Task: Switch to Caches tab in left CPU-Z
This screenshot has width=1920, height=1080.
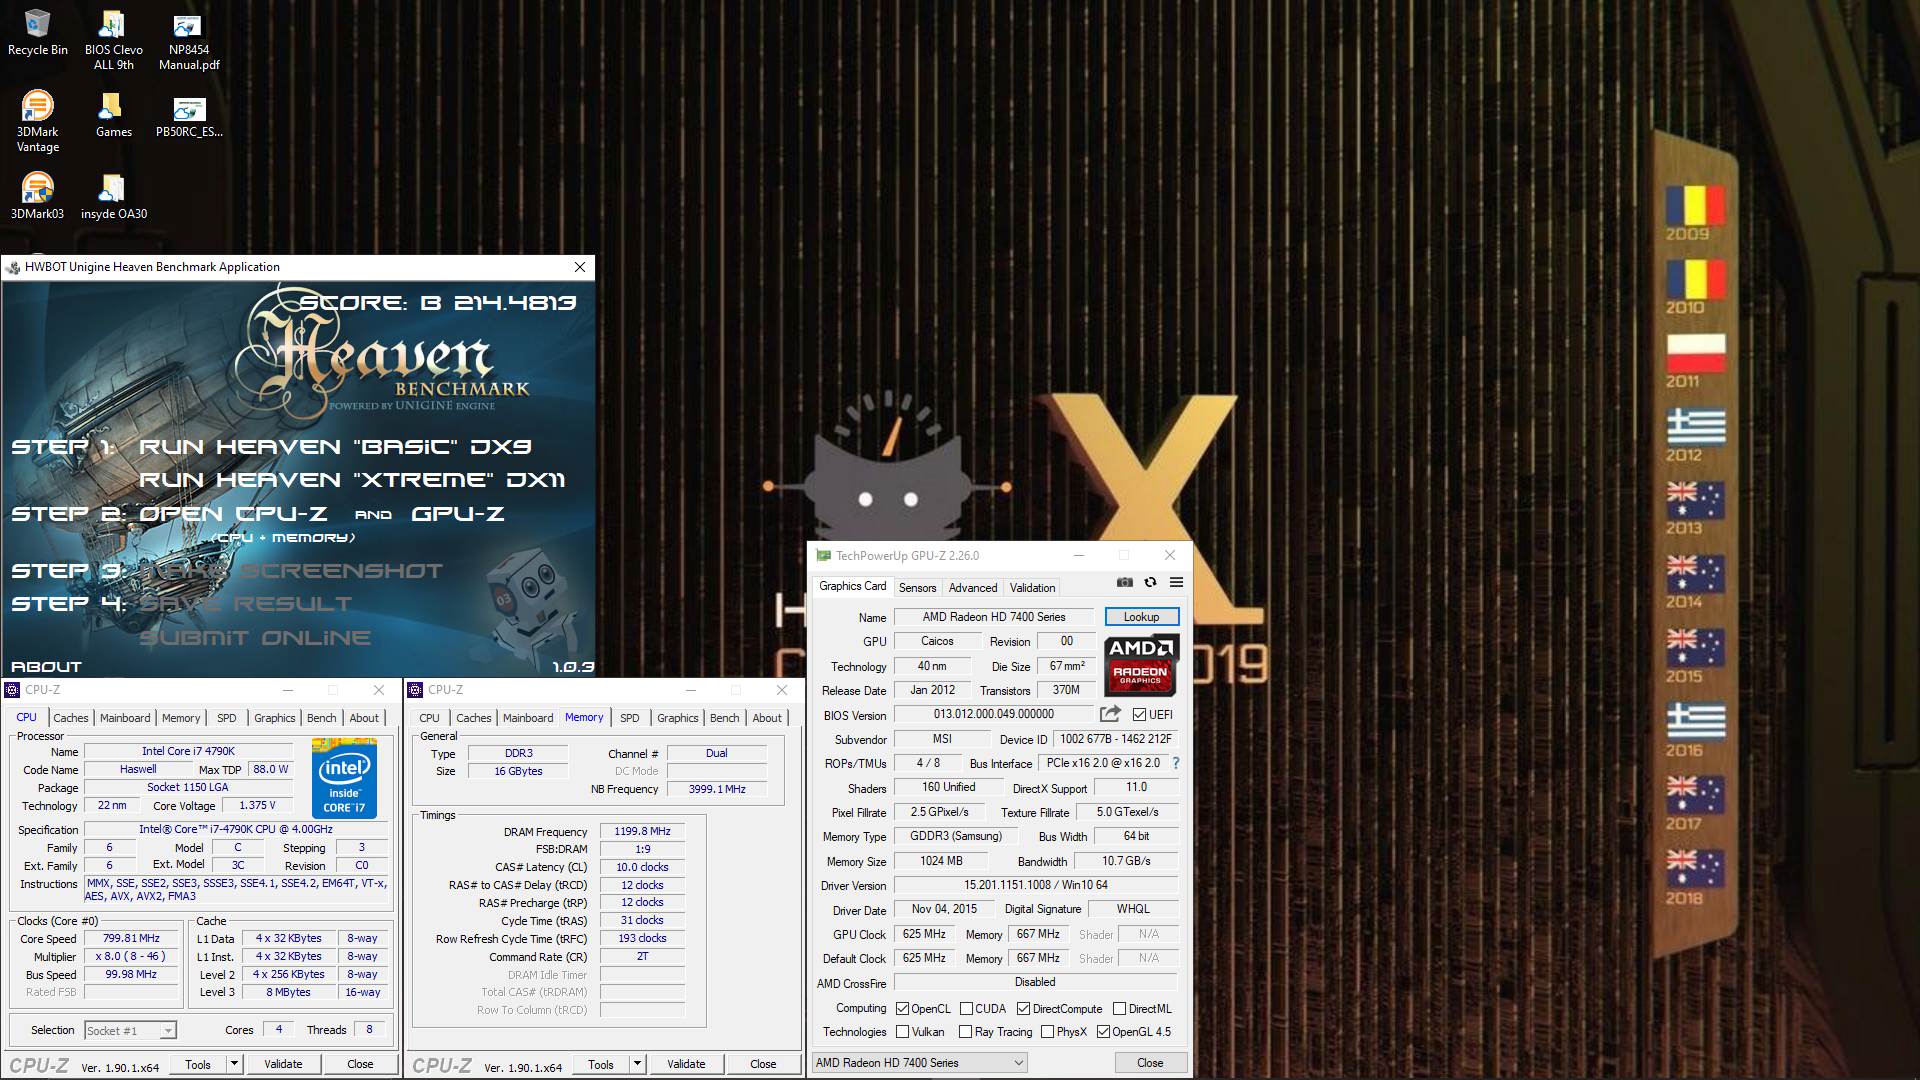Action: [71, 718]
